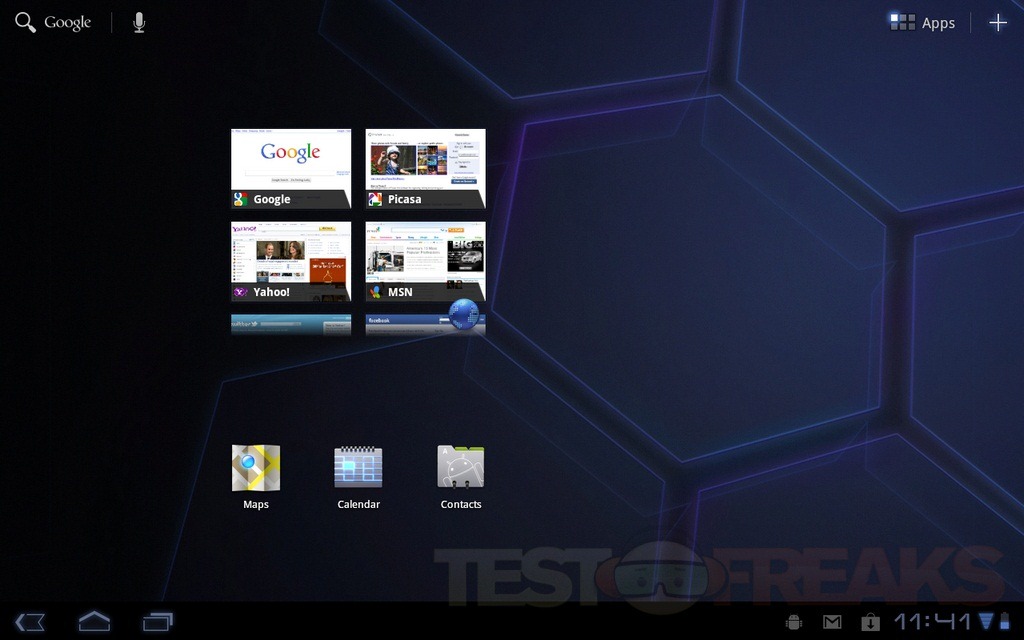
Task: Open the MSN bookmark thumbnail
Action: pos(425,260)
